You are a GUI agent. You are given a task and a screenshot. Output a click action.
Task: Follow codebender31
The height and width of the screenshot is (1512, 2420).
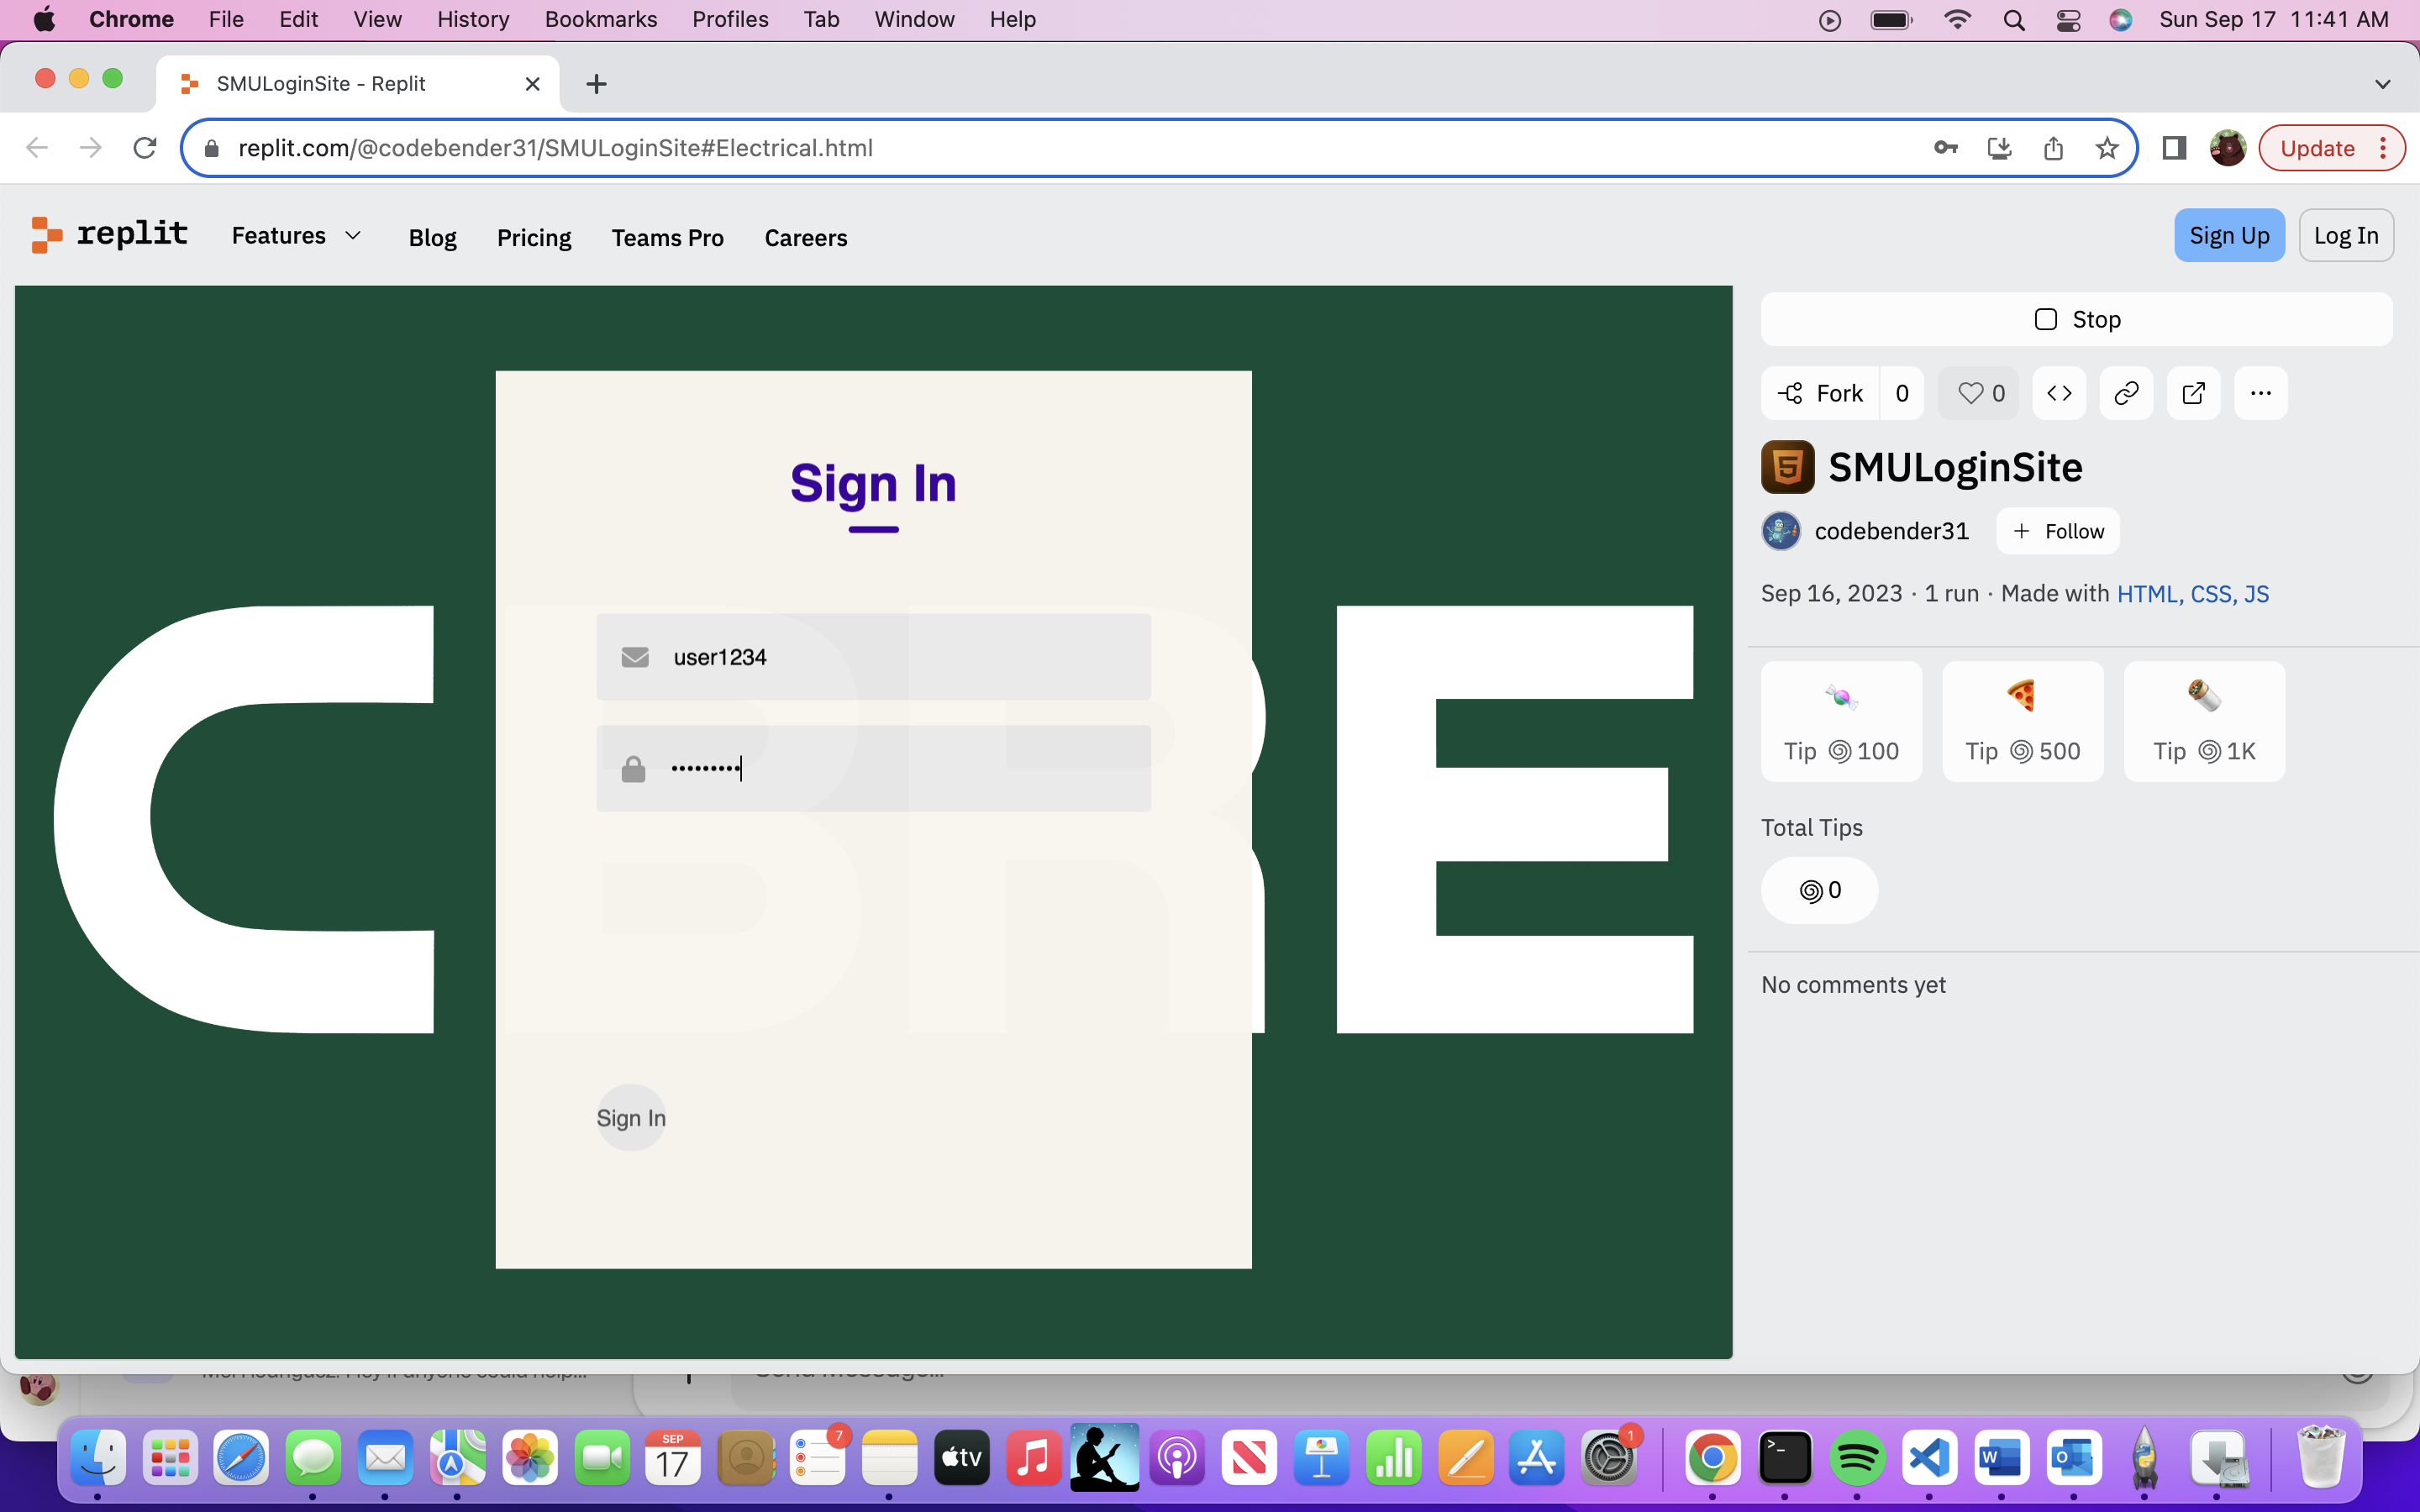pos(2058,531)
